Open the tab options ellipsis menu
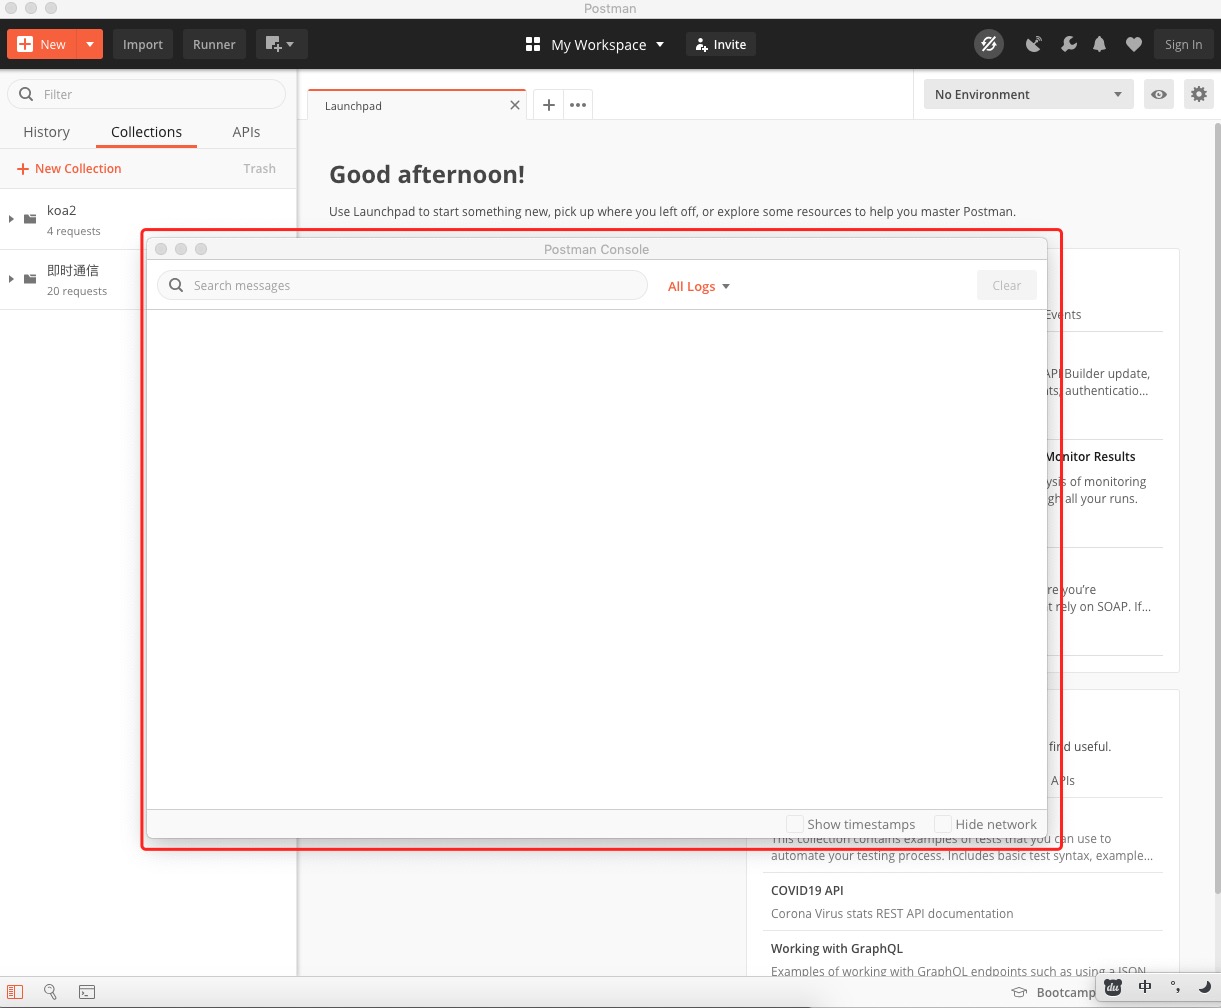The image size is (1221, 1008). (578, 105)
